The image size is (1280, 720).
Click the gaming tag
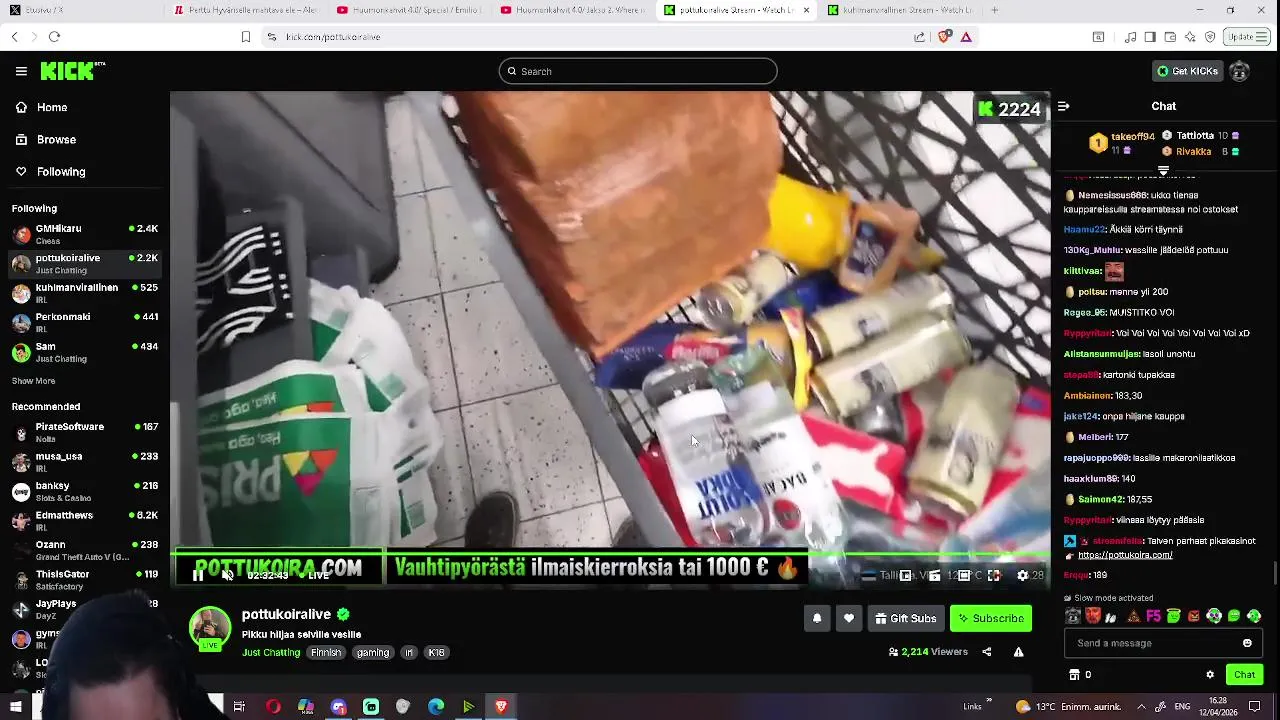pyautogui.click(x=373, y=652)
